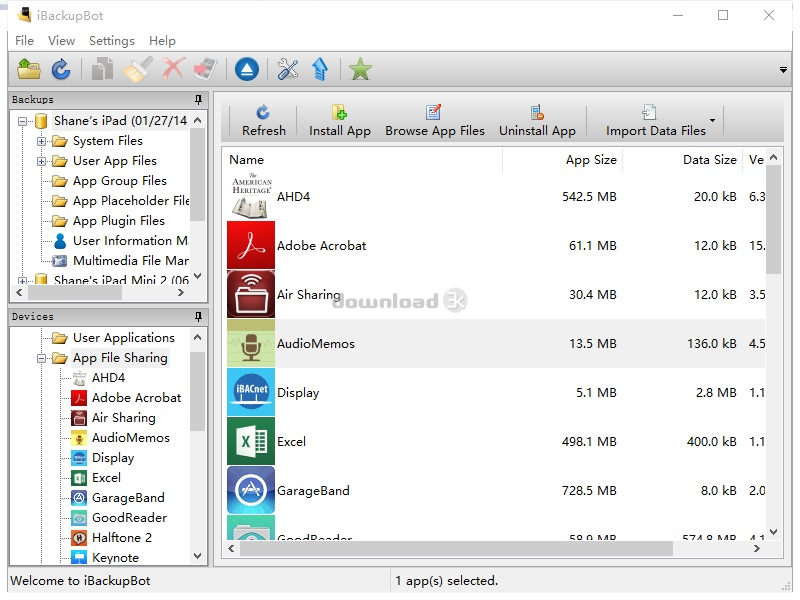Viewport: 800px width, 600px height.
Task: Click Devices panel scrollbar down arrow
Action: (198, 556)
